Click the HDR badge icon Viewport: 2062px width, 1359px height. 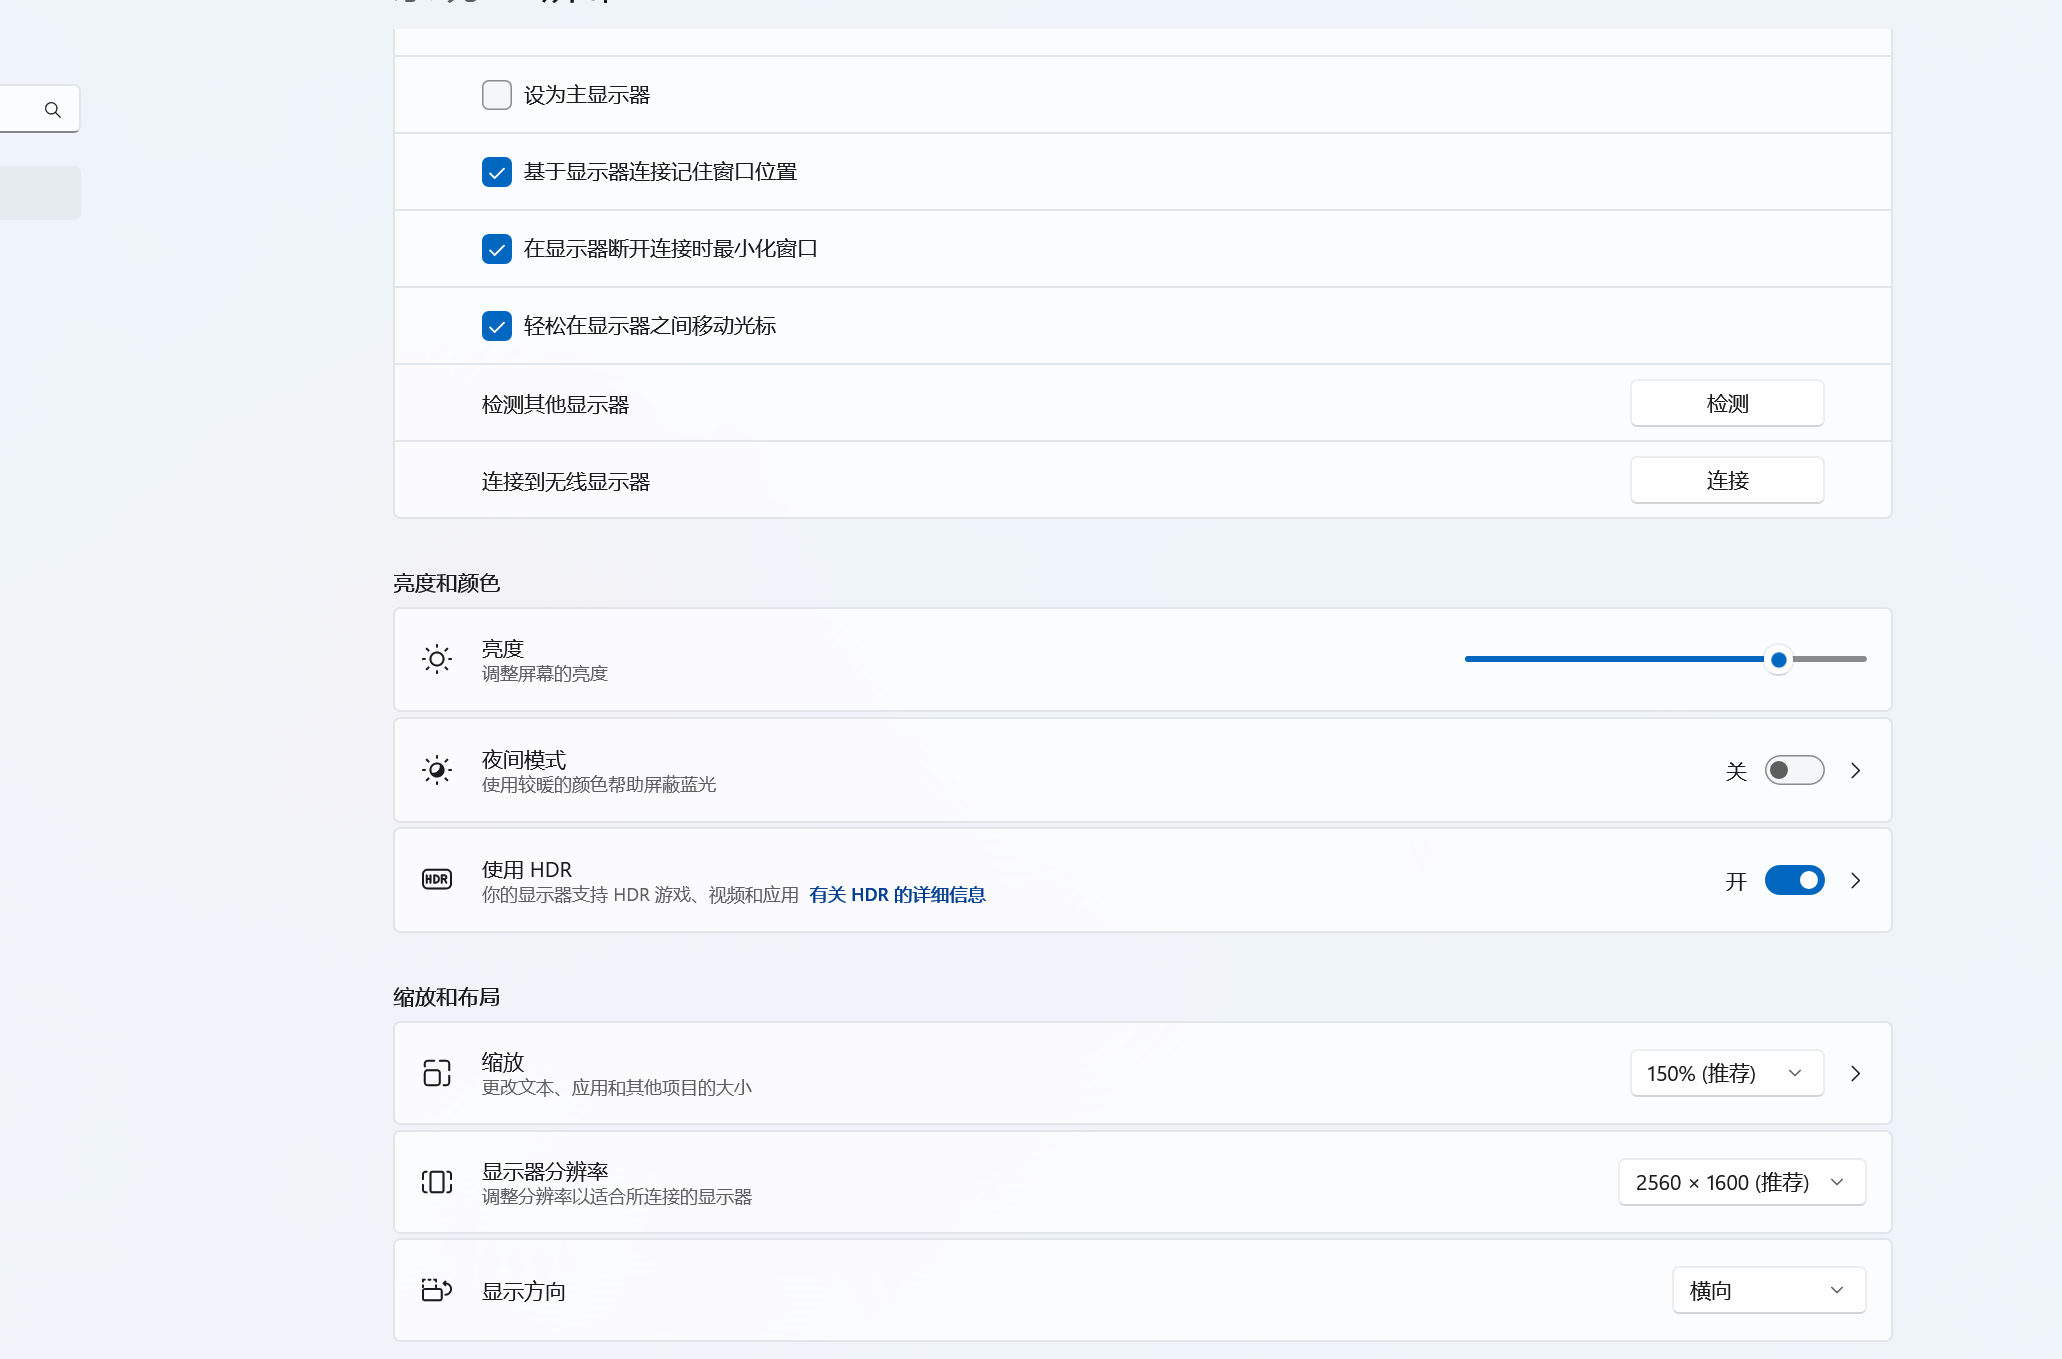coord(437,880)
